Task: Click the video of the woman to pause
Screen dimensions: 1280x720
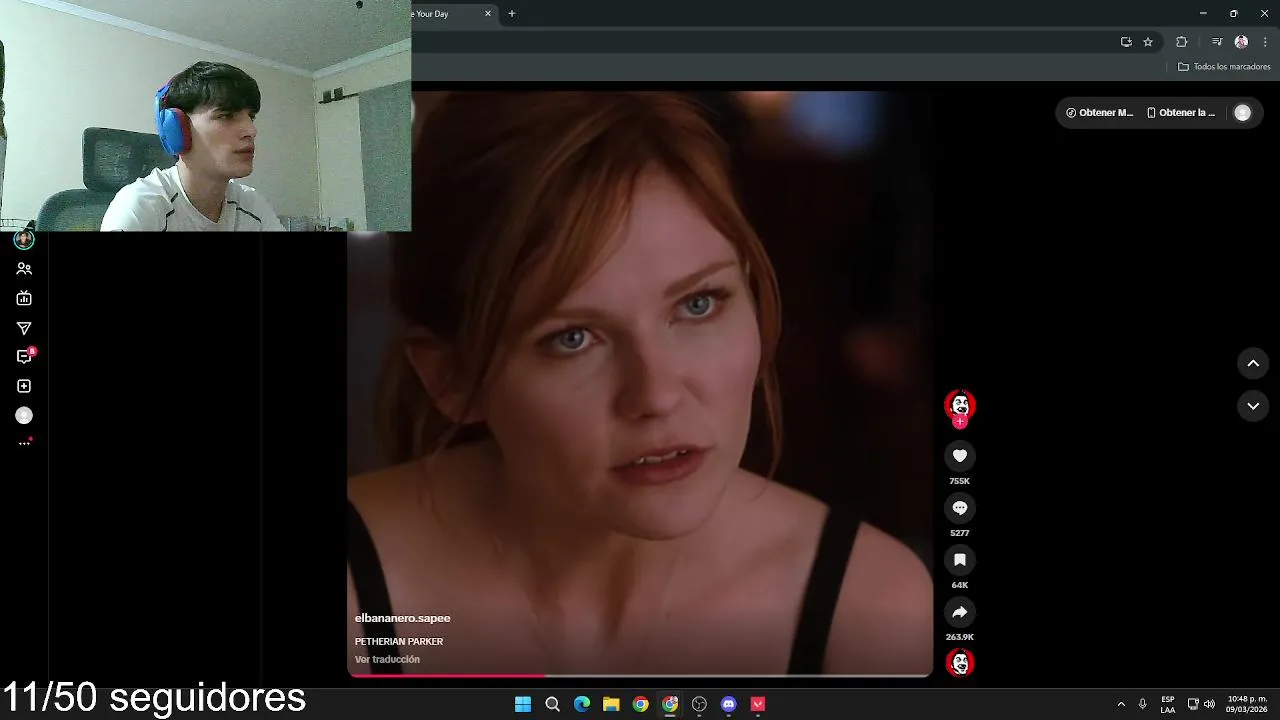Action: coord(640,383)
